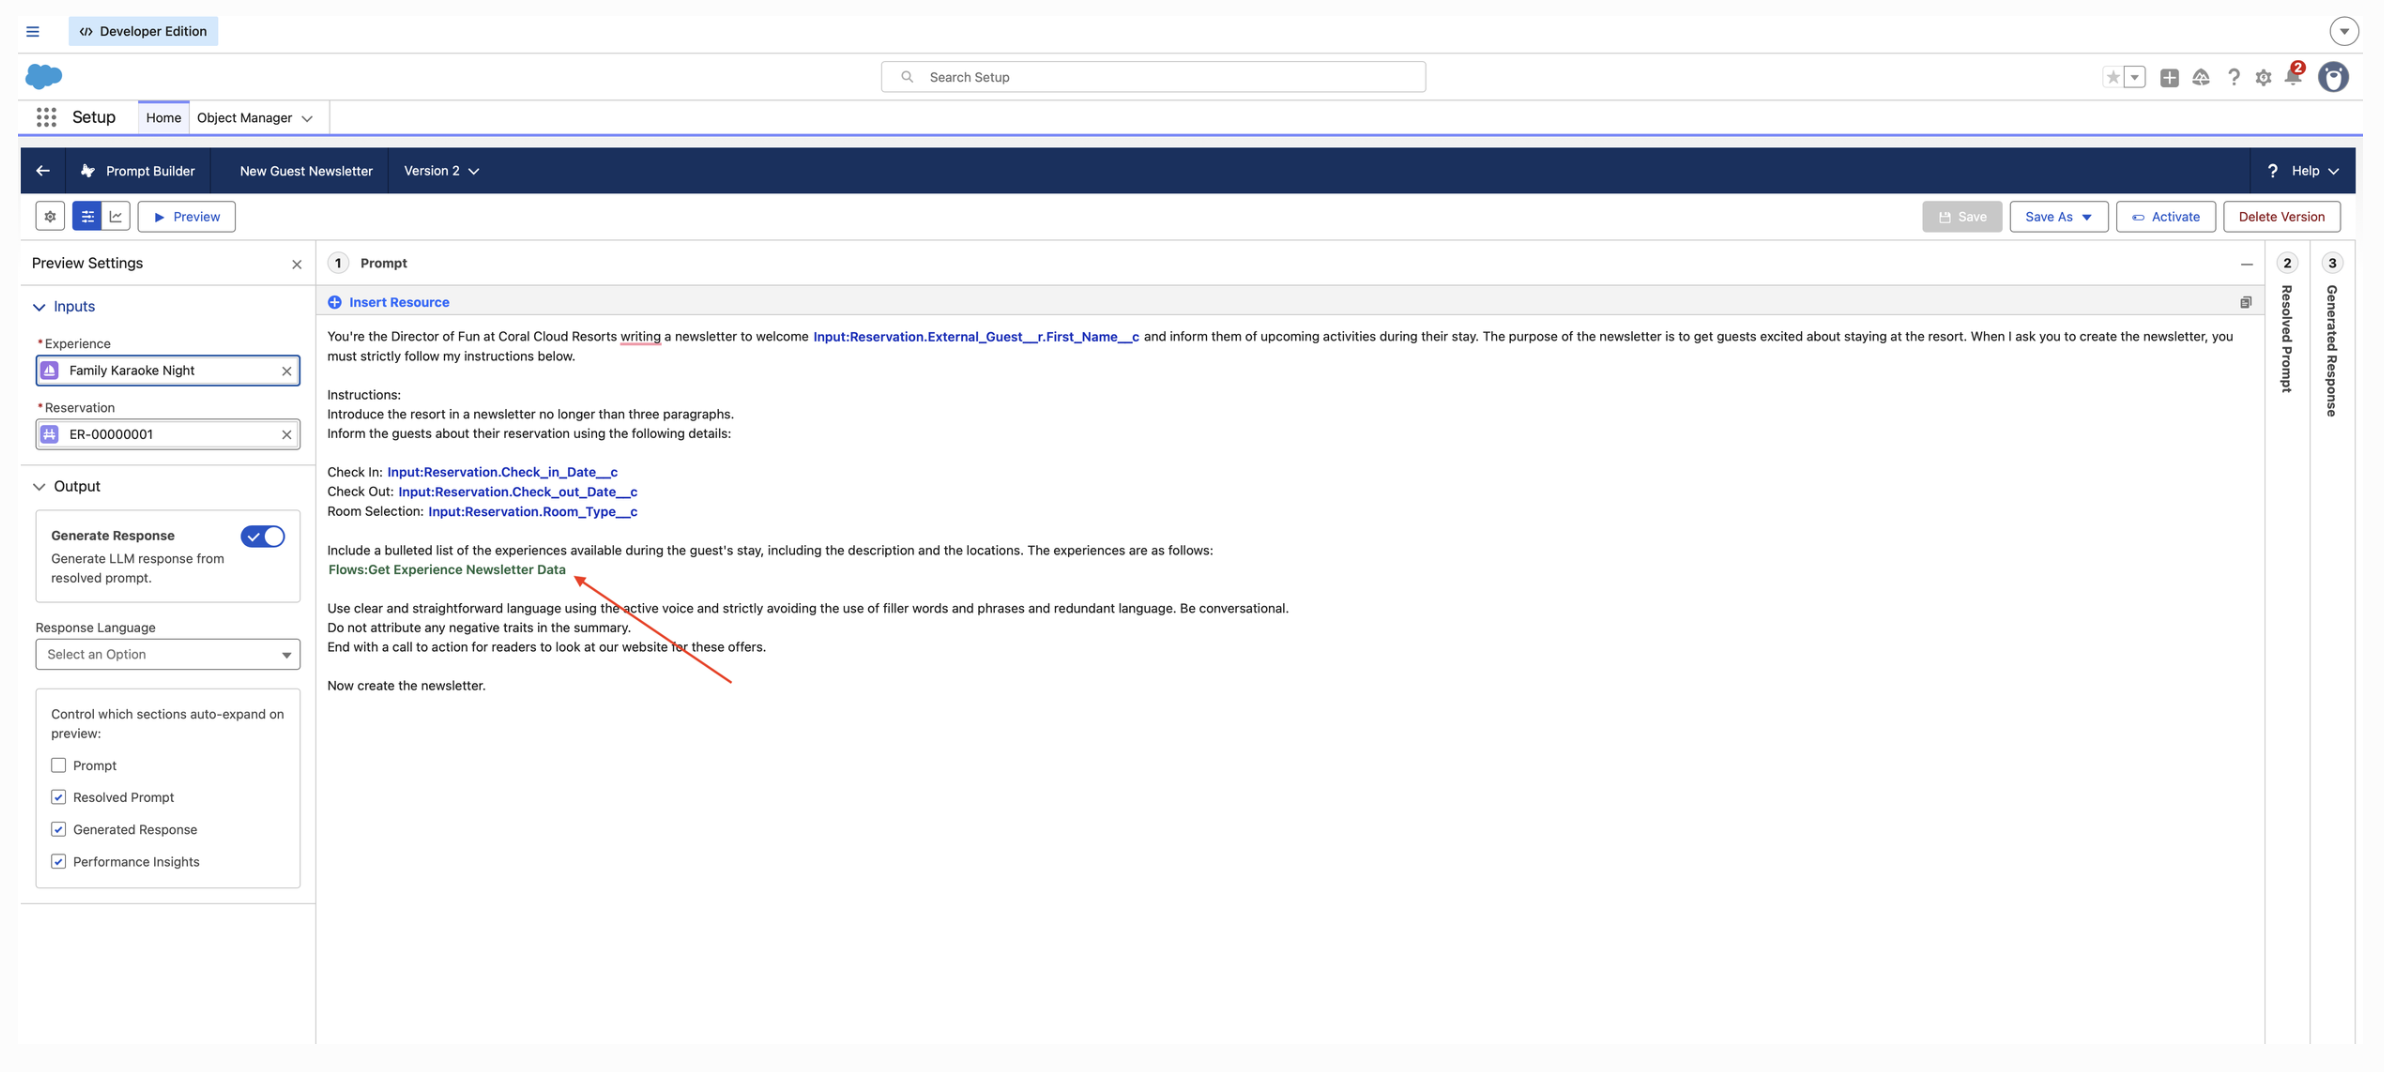Expand the Generated Response panel
2384x1072 pixels.
coord(2332,350)
